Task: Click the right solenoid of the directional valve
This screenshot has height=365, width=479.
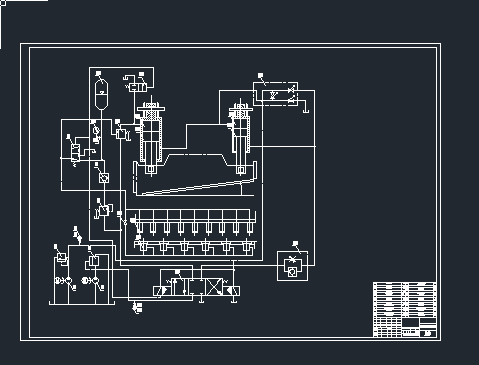Action: pyautogui.click(x=231, y=291)
